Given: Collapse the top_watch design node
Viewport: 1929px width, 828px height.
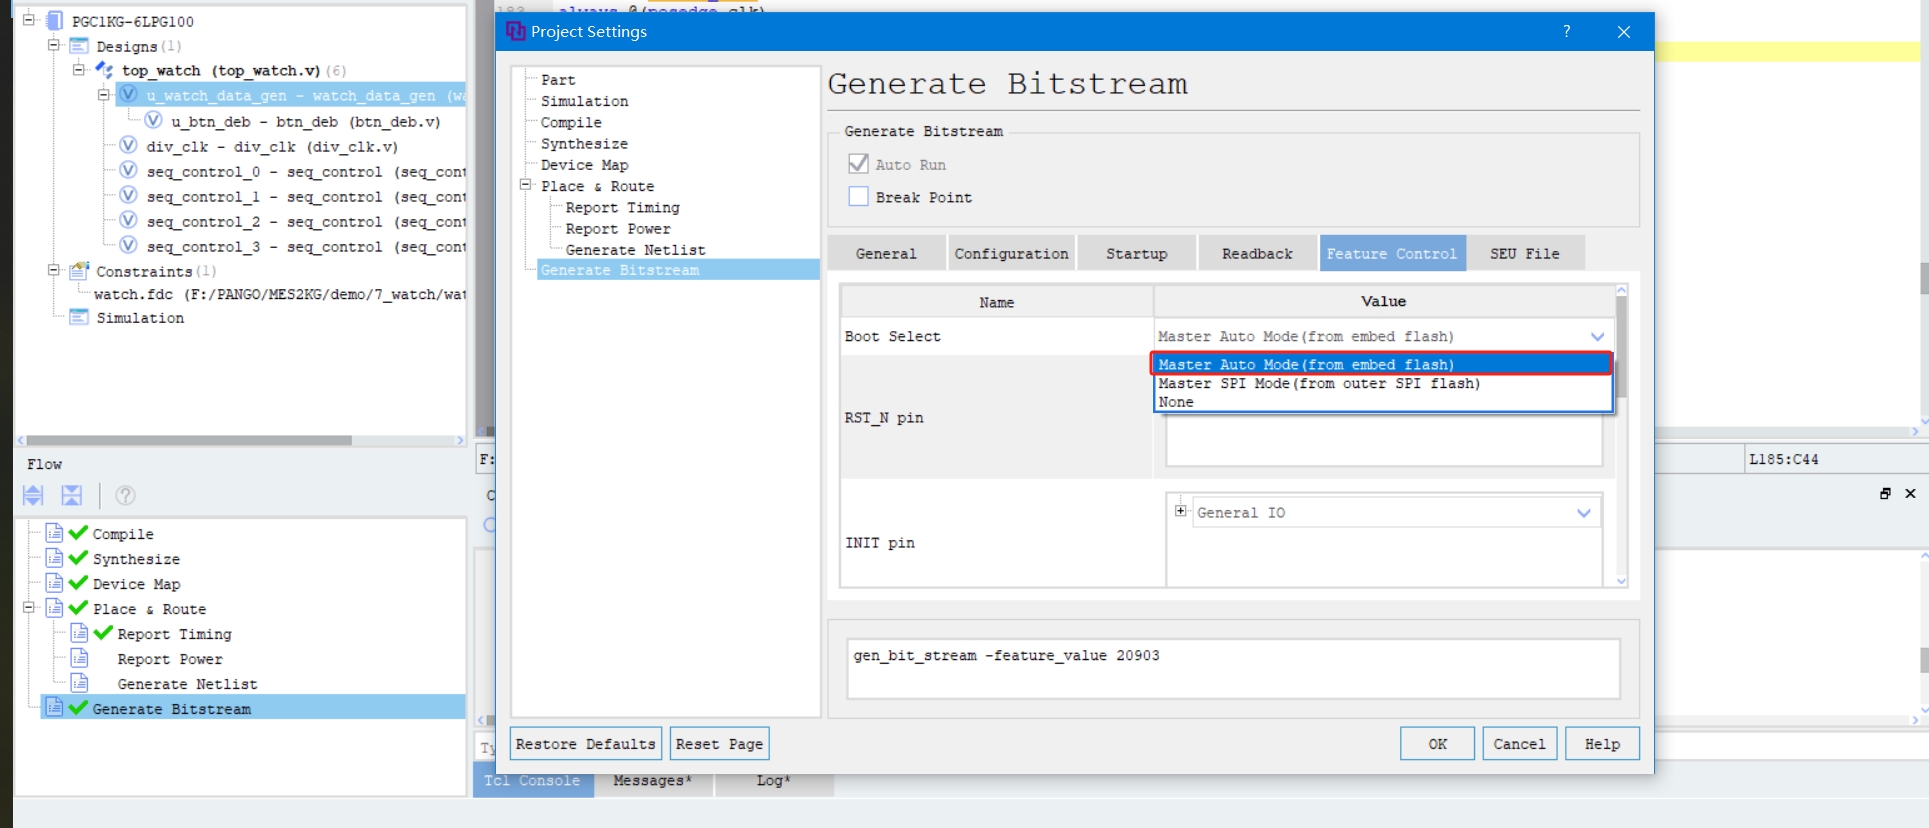Looking at the screenshot, I should click(79, 70).
